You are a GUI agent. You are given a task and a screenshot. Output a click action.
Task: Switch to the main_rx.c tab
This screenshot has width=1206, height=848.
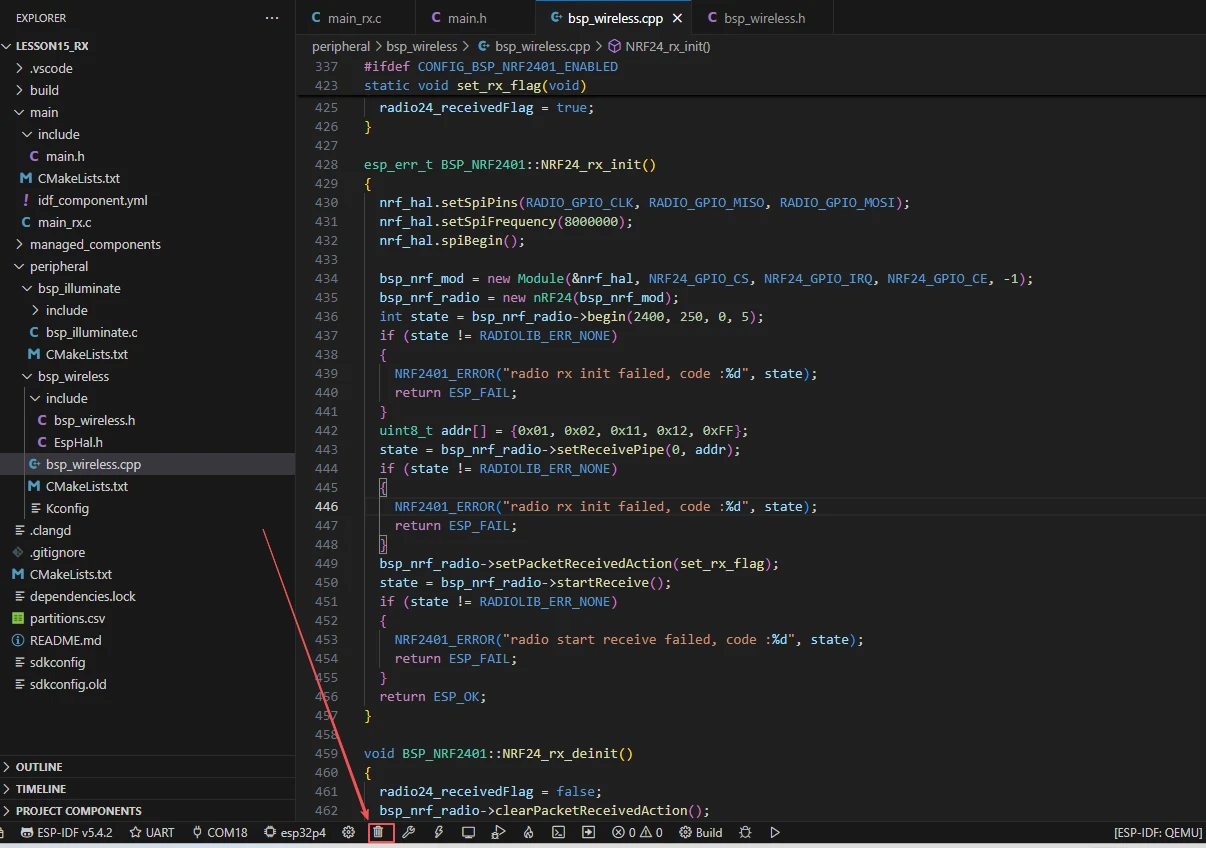(354, 18)
